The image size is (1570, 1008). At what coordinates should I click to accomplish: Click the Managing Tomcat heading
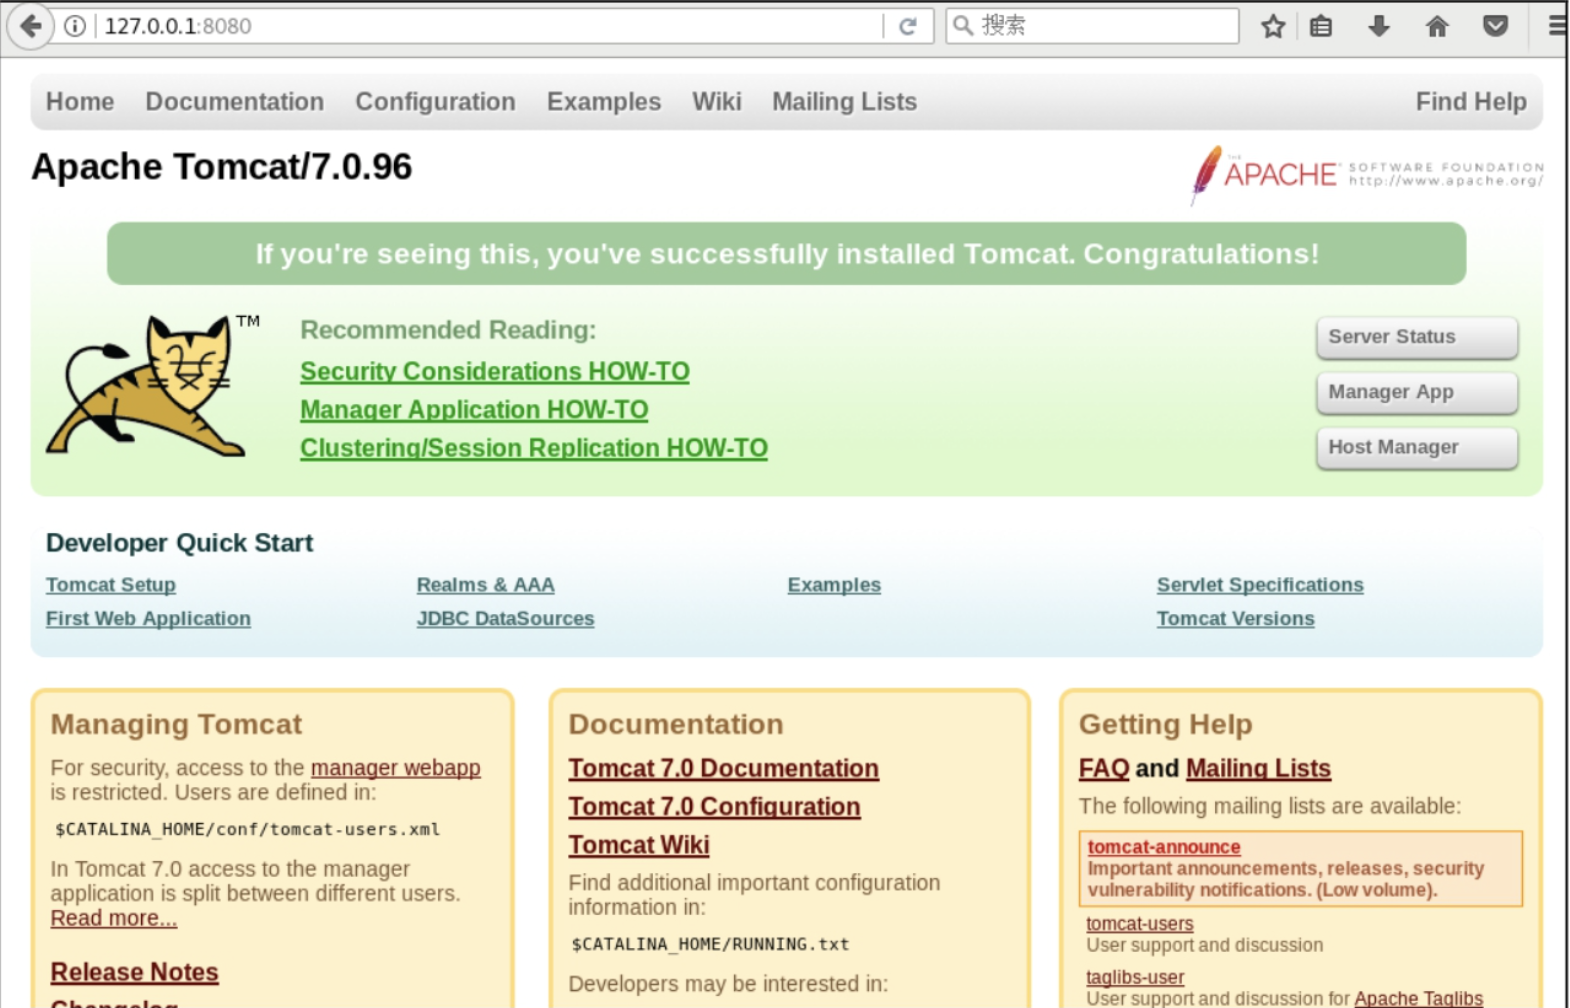pyautogui.click(x=176, y=724)
